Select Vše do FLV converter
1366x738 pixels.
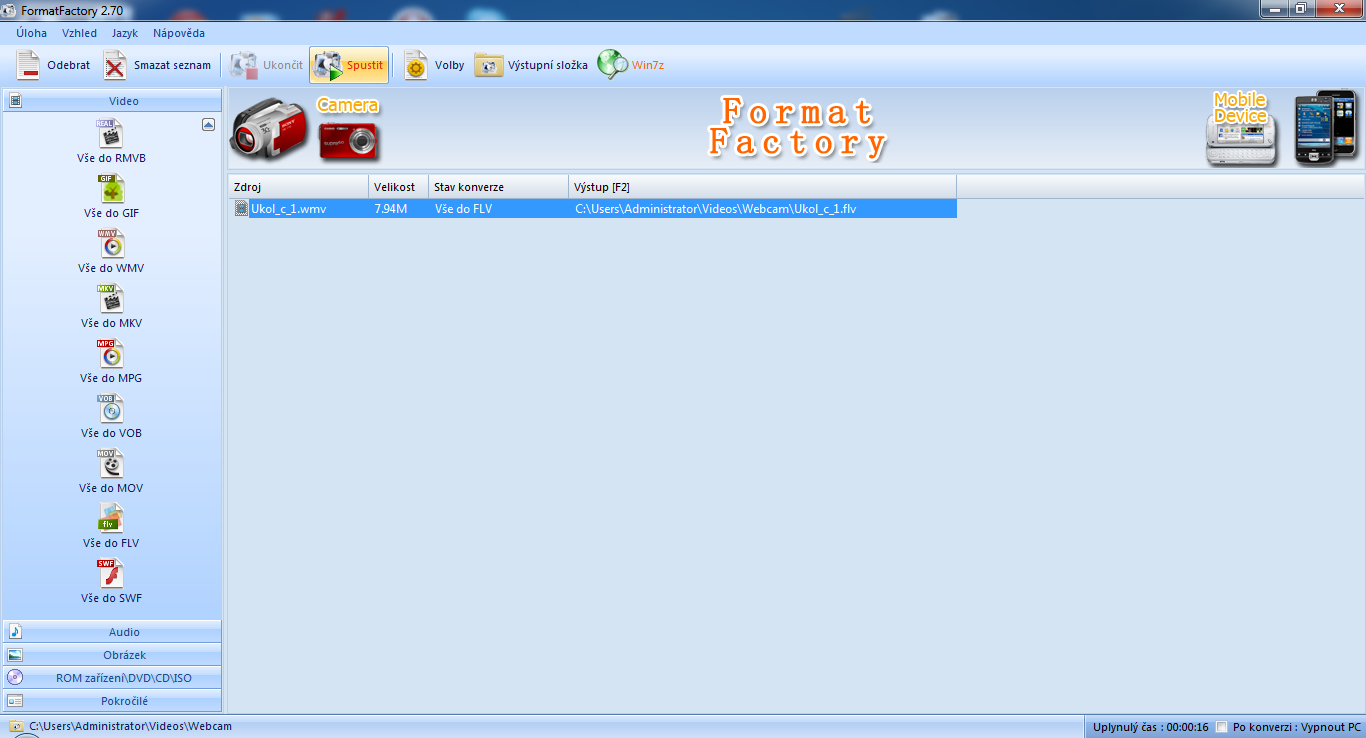[111, 526]
